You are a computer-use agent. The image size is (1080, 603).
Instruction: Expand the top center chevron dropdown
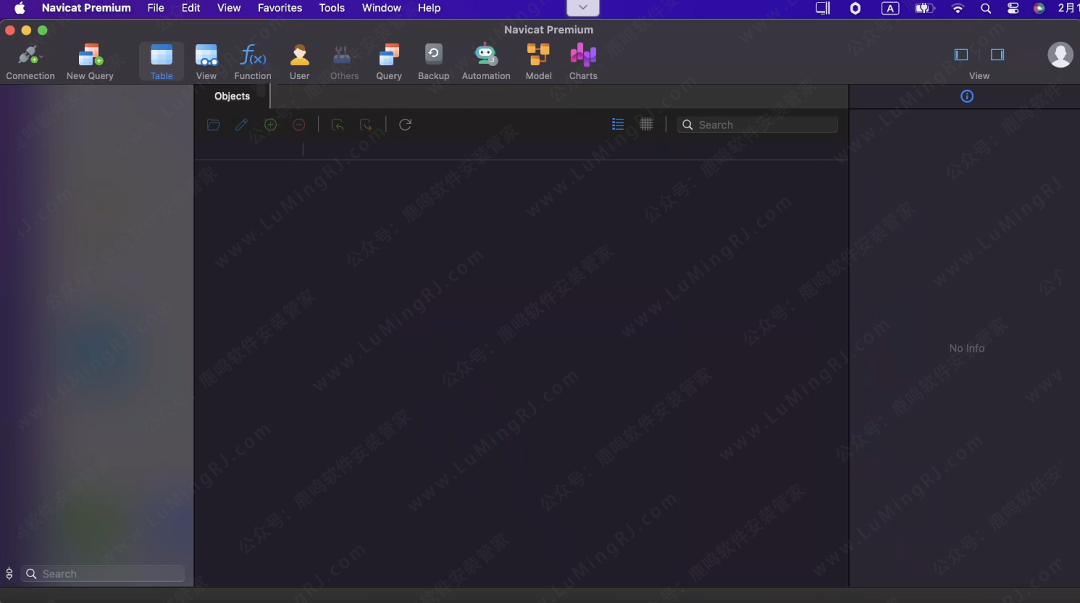point(583,8)
